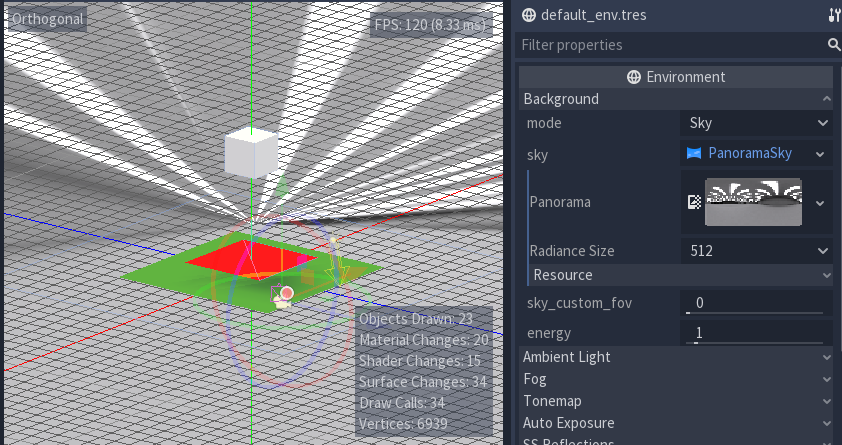Click the Material Changes: 20 text
This screenshot has height=445, width=842.
424,340
